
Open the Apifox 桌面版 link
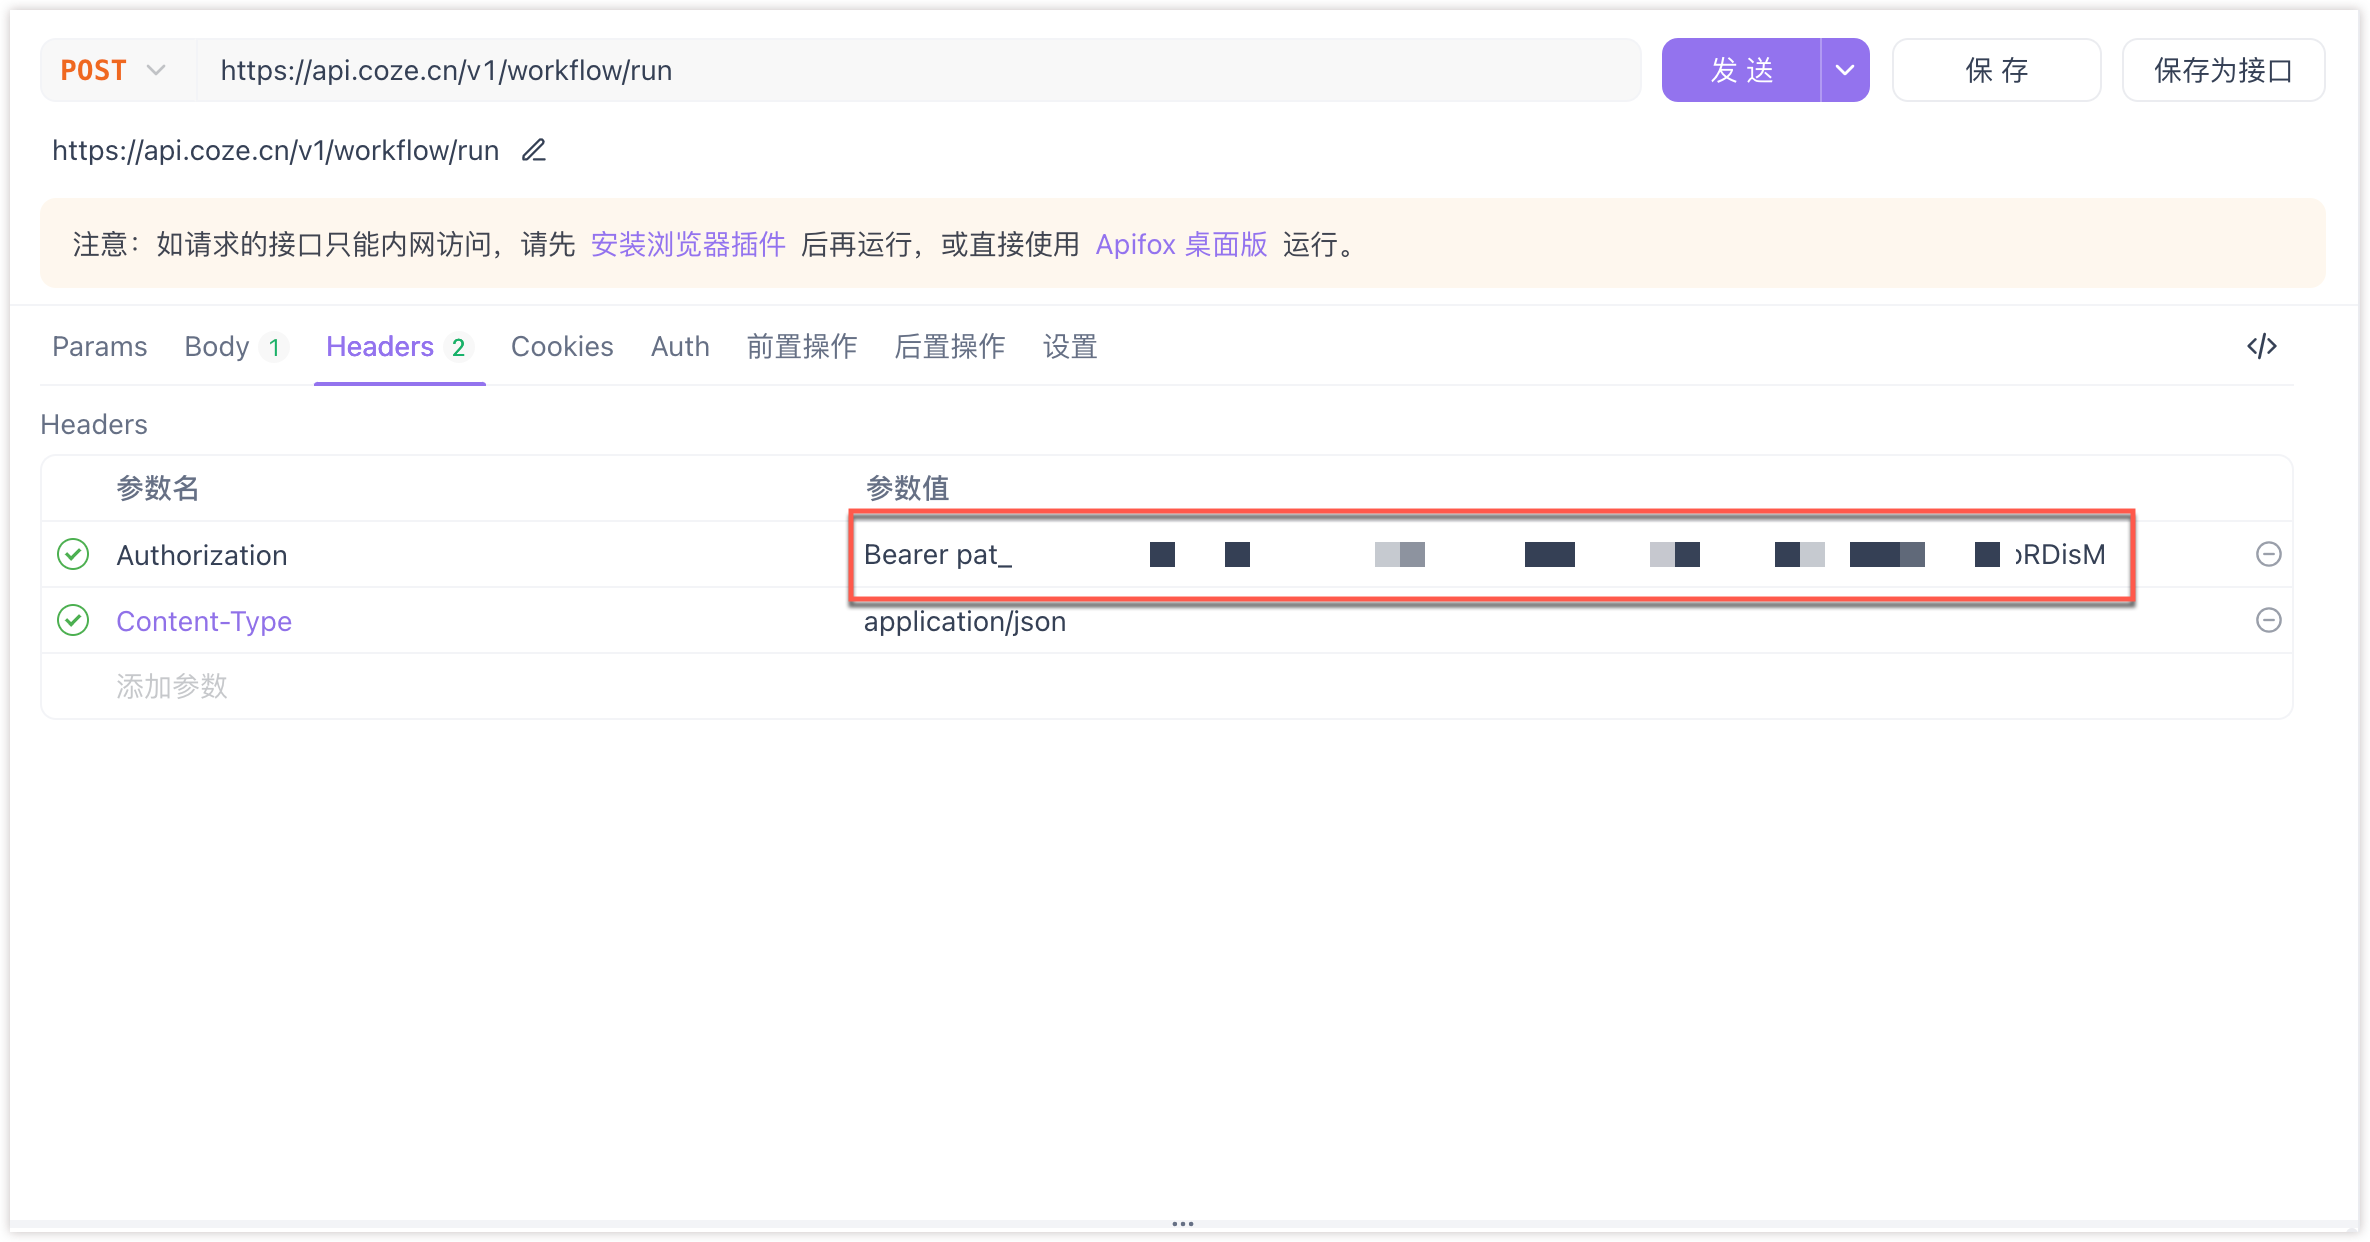pos(1181,244)
